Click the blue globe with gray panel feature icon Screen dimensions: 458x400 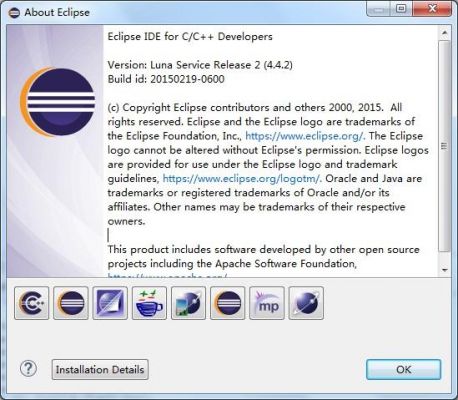[x=110, y=303]
